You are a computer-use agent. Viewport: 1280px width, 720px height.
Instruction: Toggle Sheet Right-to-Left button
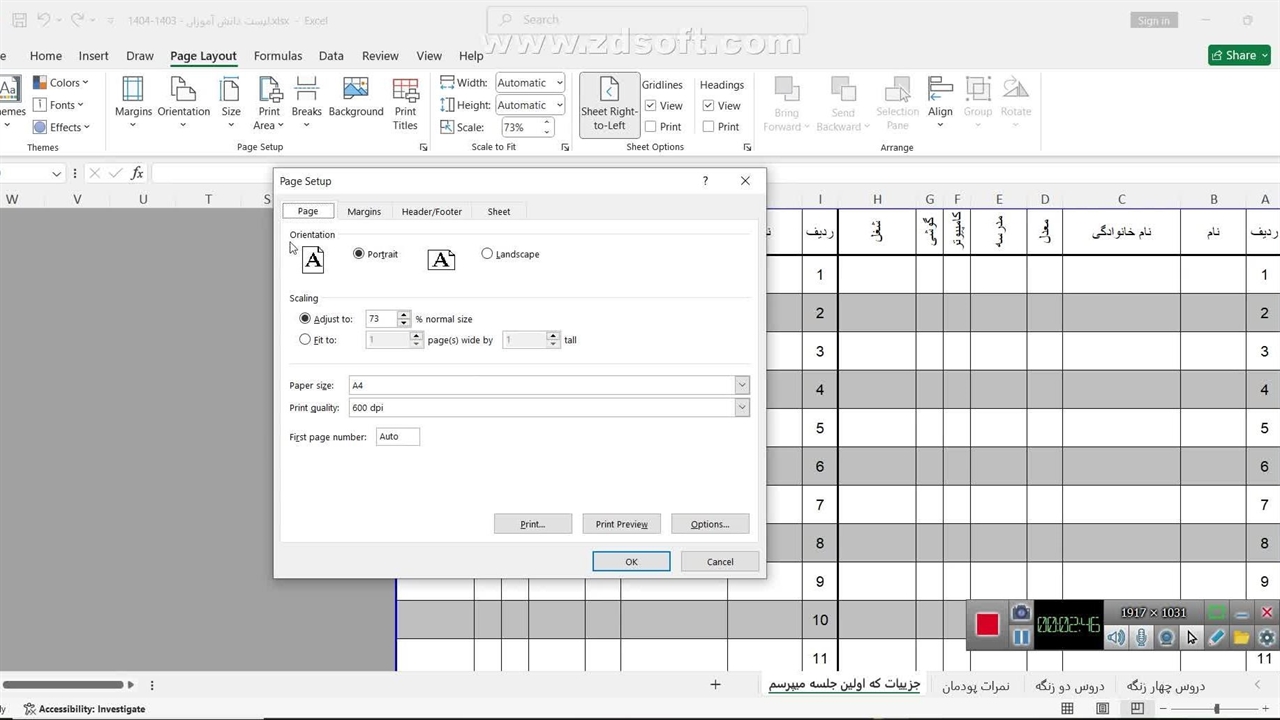pos(609,104)
